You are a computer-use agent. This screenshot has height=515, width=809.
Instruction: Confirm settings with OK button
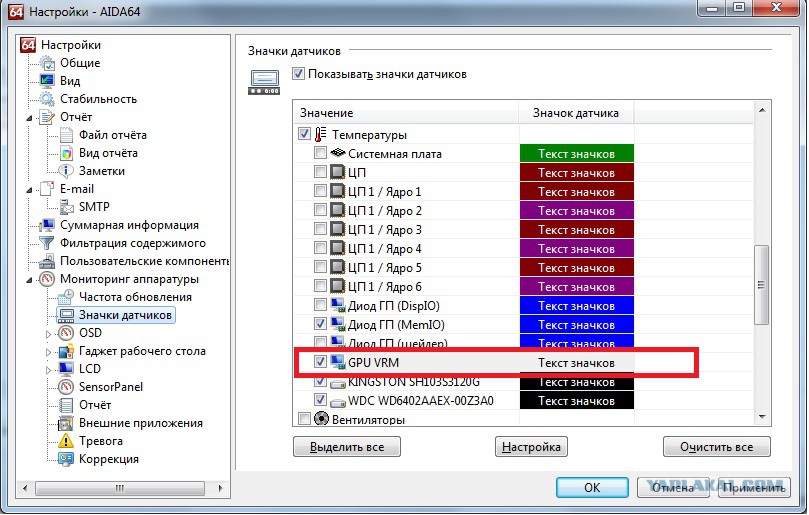[x=592, y=488]
